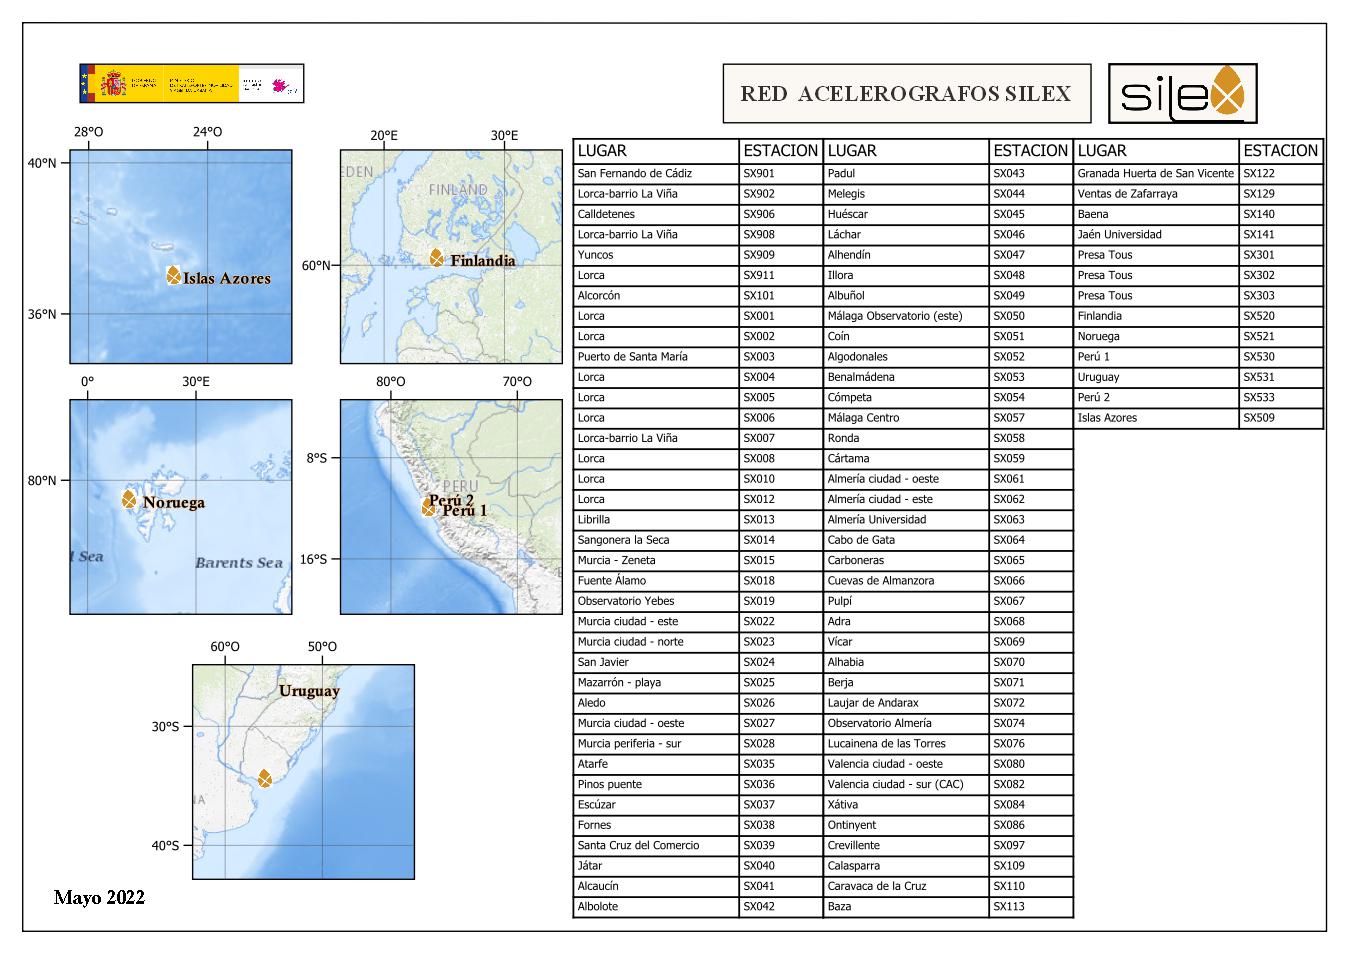
Task: Select the 'Granada Huerta de San Vicente' cell
Action: (x=1156, y=173)
